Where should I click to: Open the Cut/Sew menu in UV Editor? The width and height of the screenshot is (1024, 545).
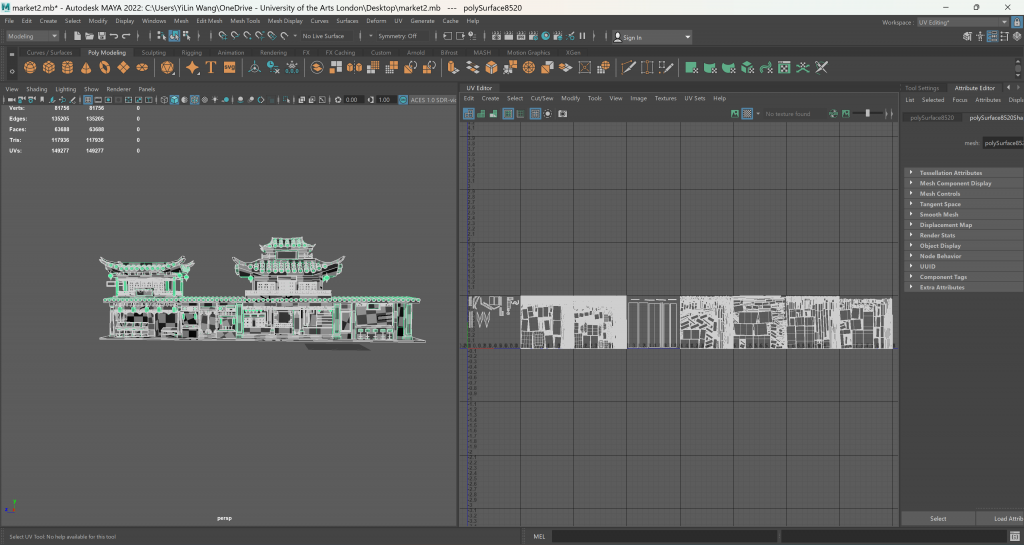click(541, 99)
